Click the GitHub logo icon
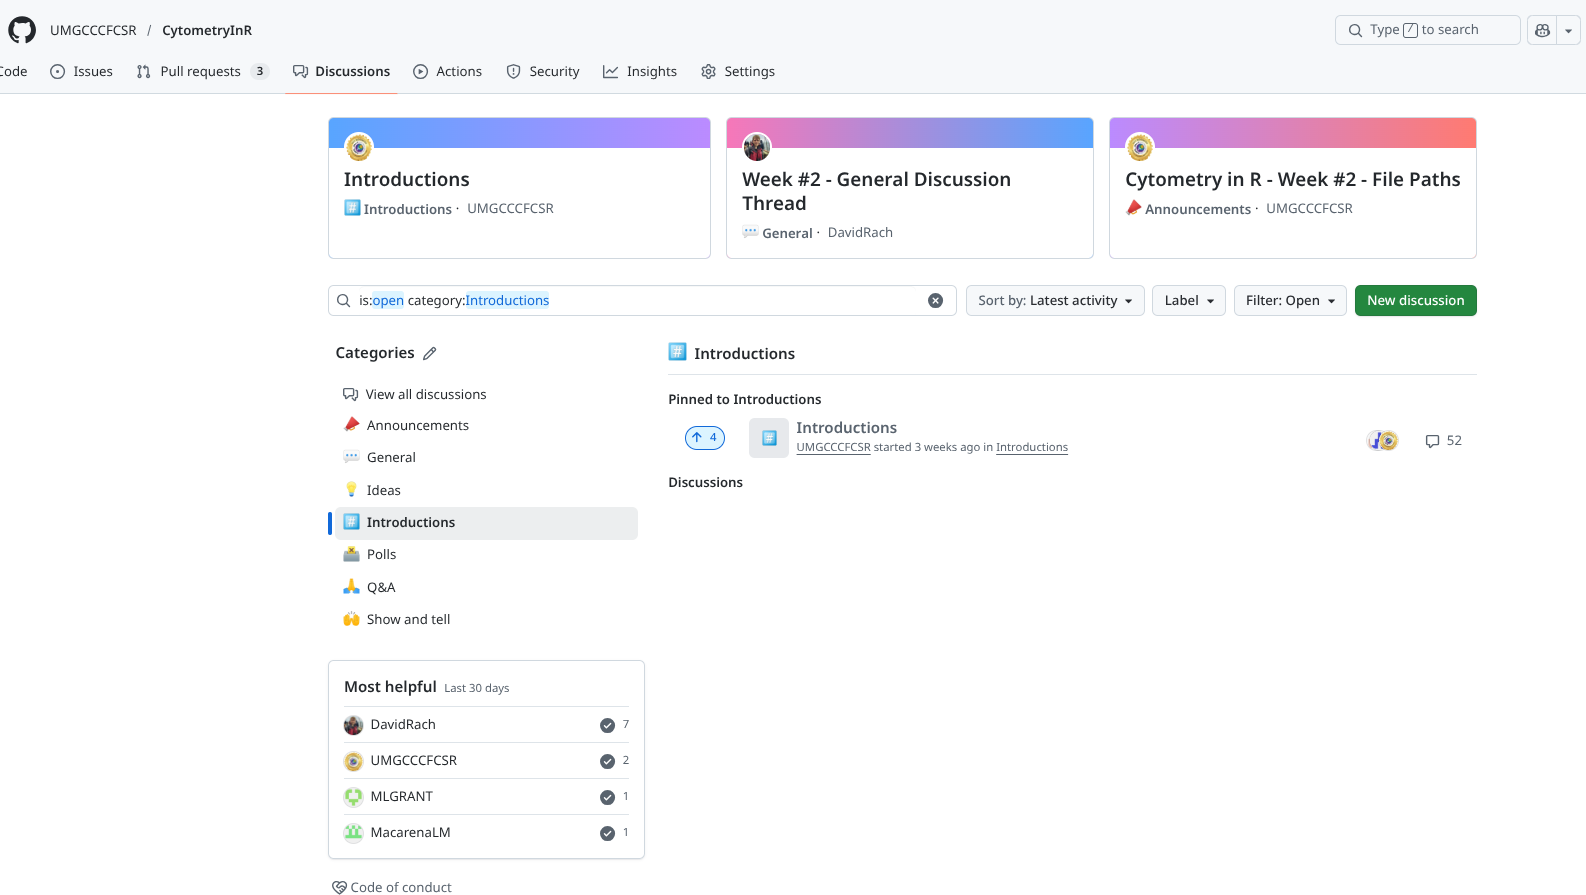Viewport: 1586px width, 895px height. point(22,30)
